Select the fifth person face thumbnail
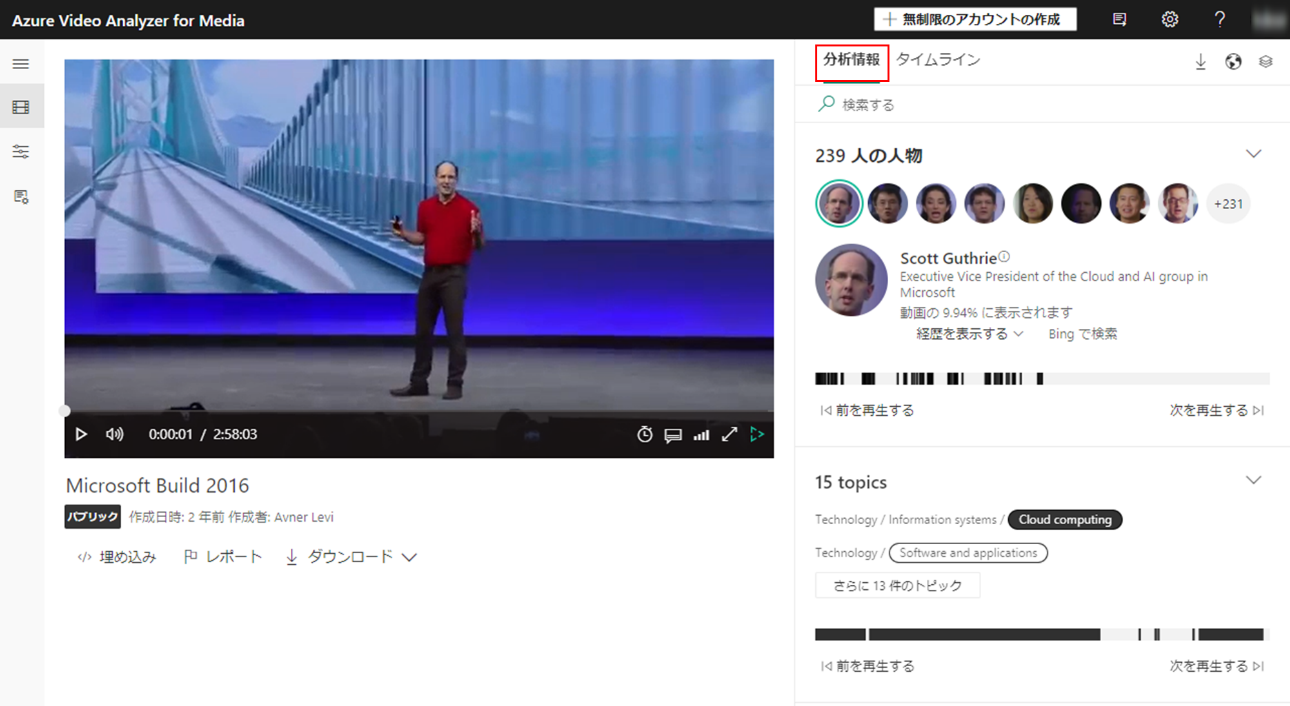The image size is (1290, 706). pos(1033,204)
